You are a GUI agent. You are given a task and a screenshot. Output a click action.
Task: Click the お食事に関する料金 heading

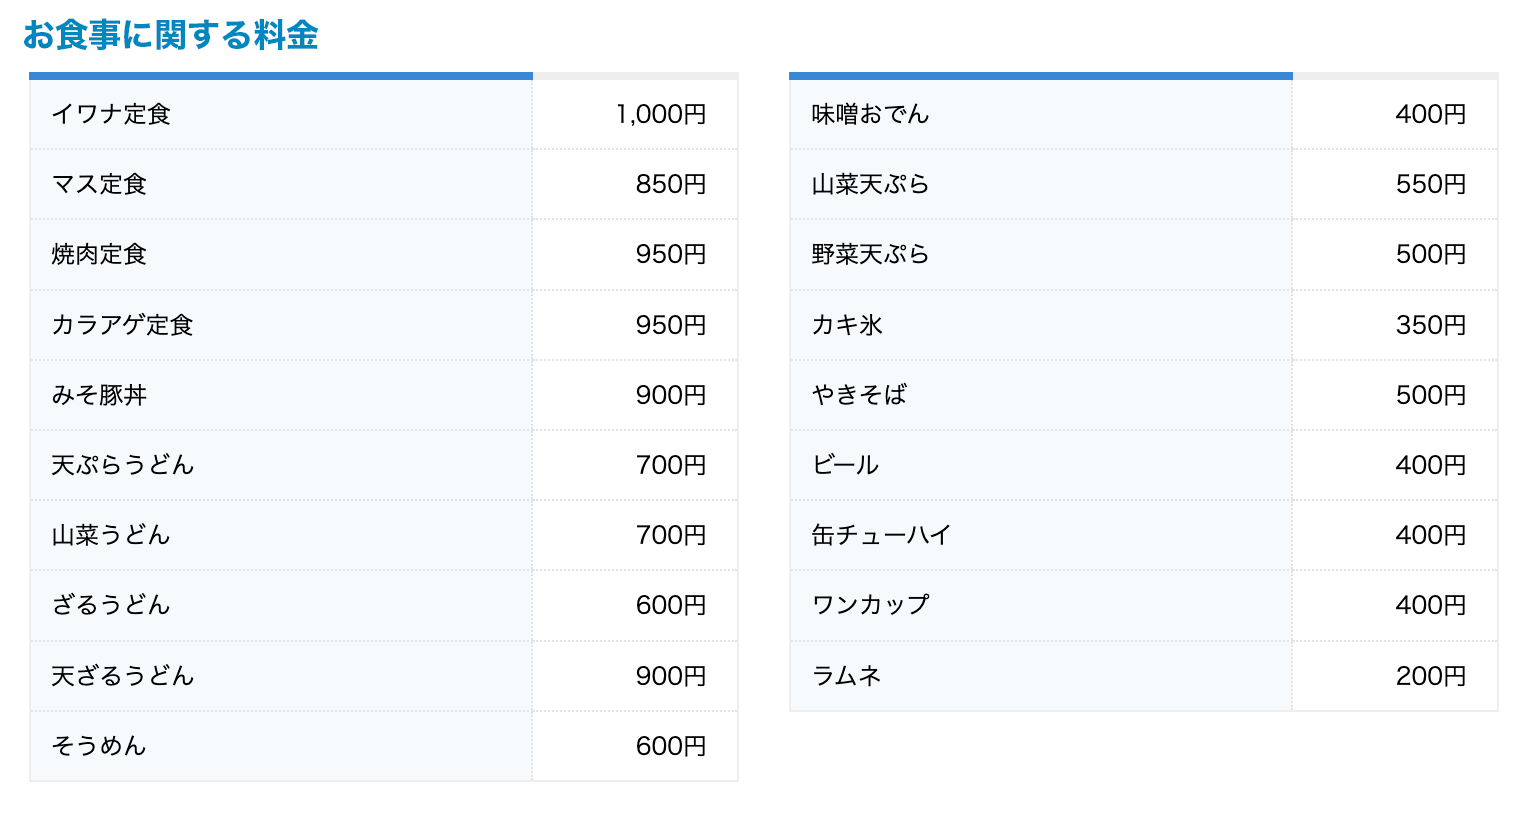tap(170, 35)
